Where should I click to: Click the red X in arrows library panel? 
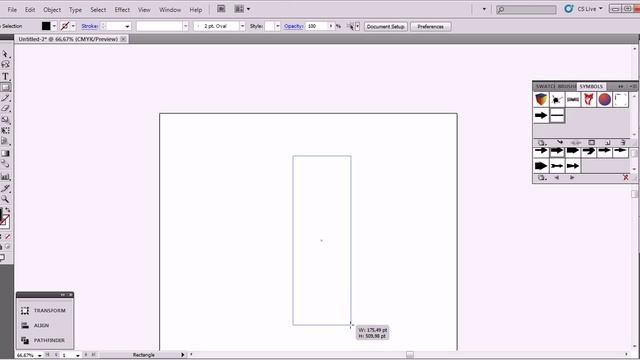pos(626,178)
